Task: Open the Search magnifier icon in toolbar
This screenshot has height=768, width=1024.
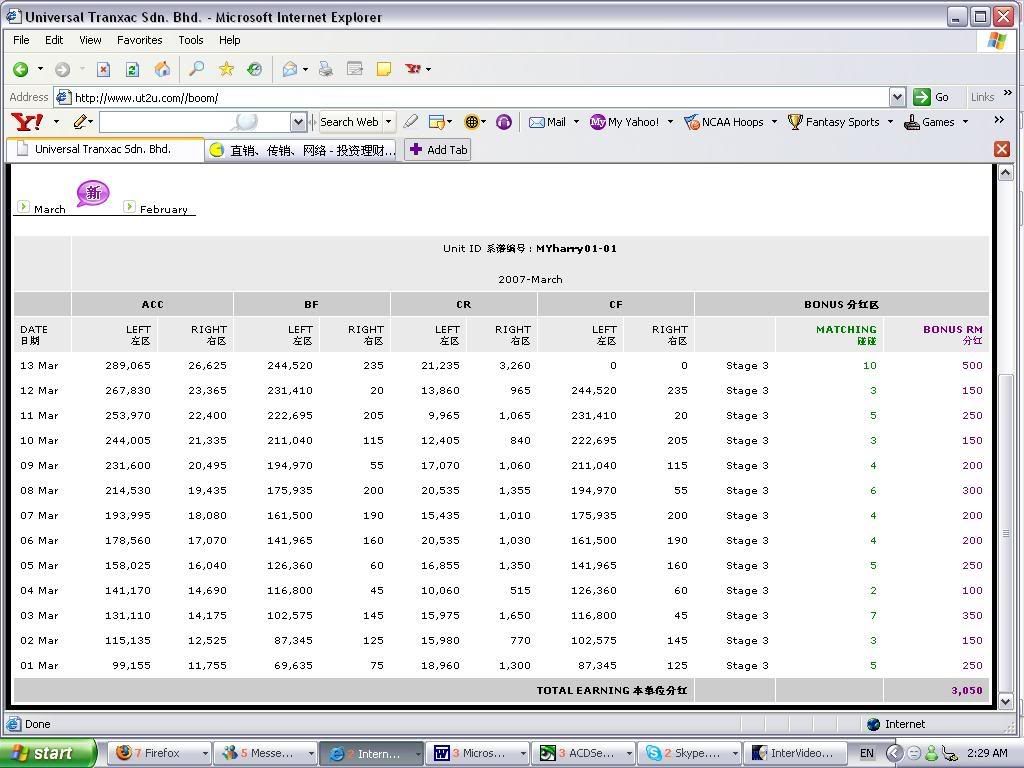Action: click(x=196, y=69)
